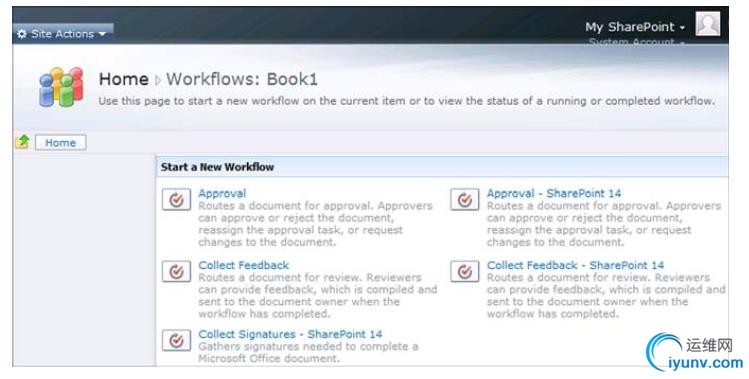Click the navigate-up folder icon

(22, 142)
